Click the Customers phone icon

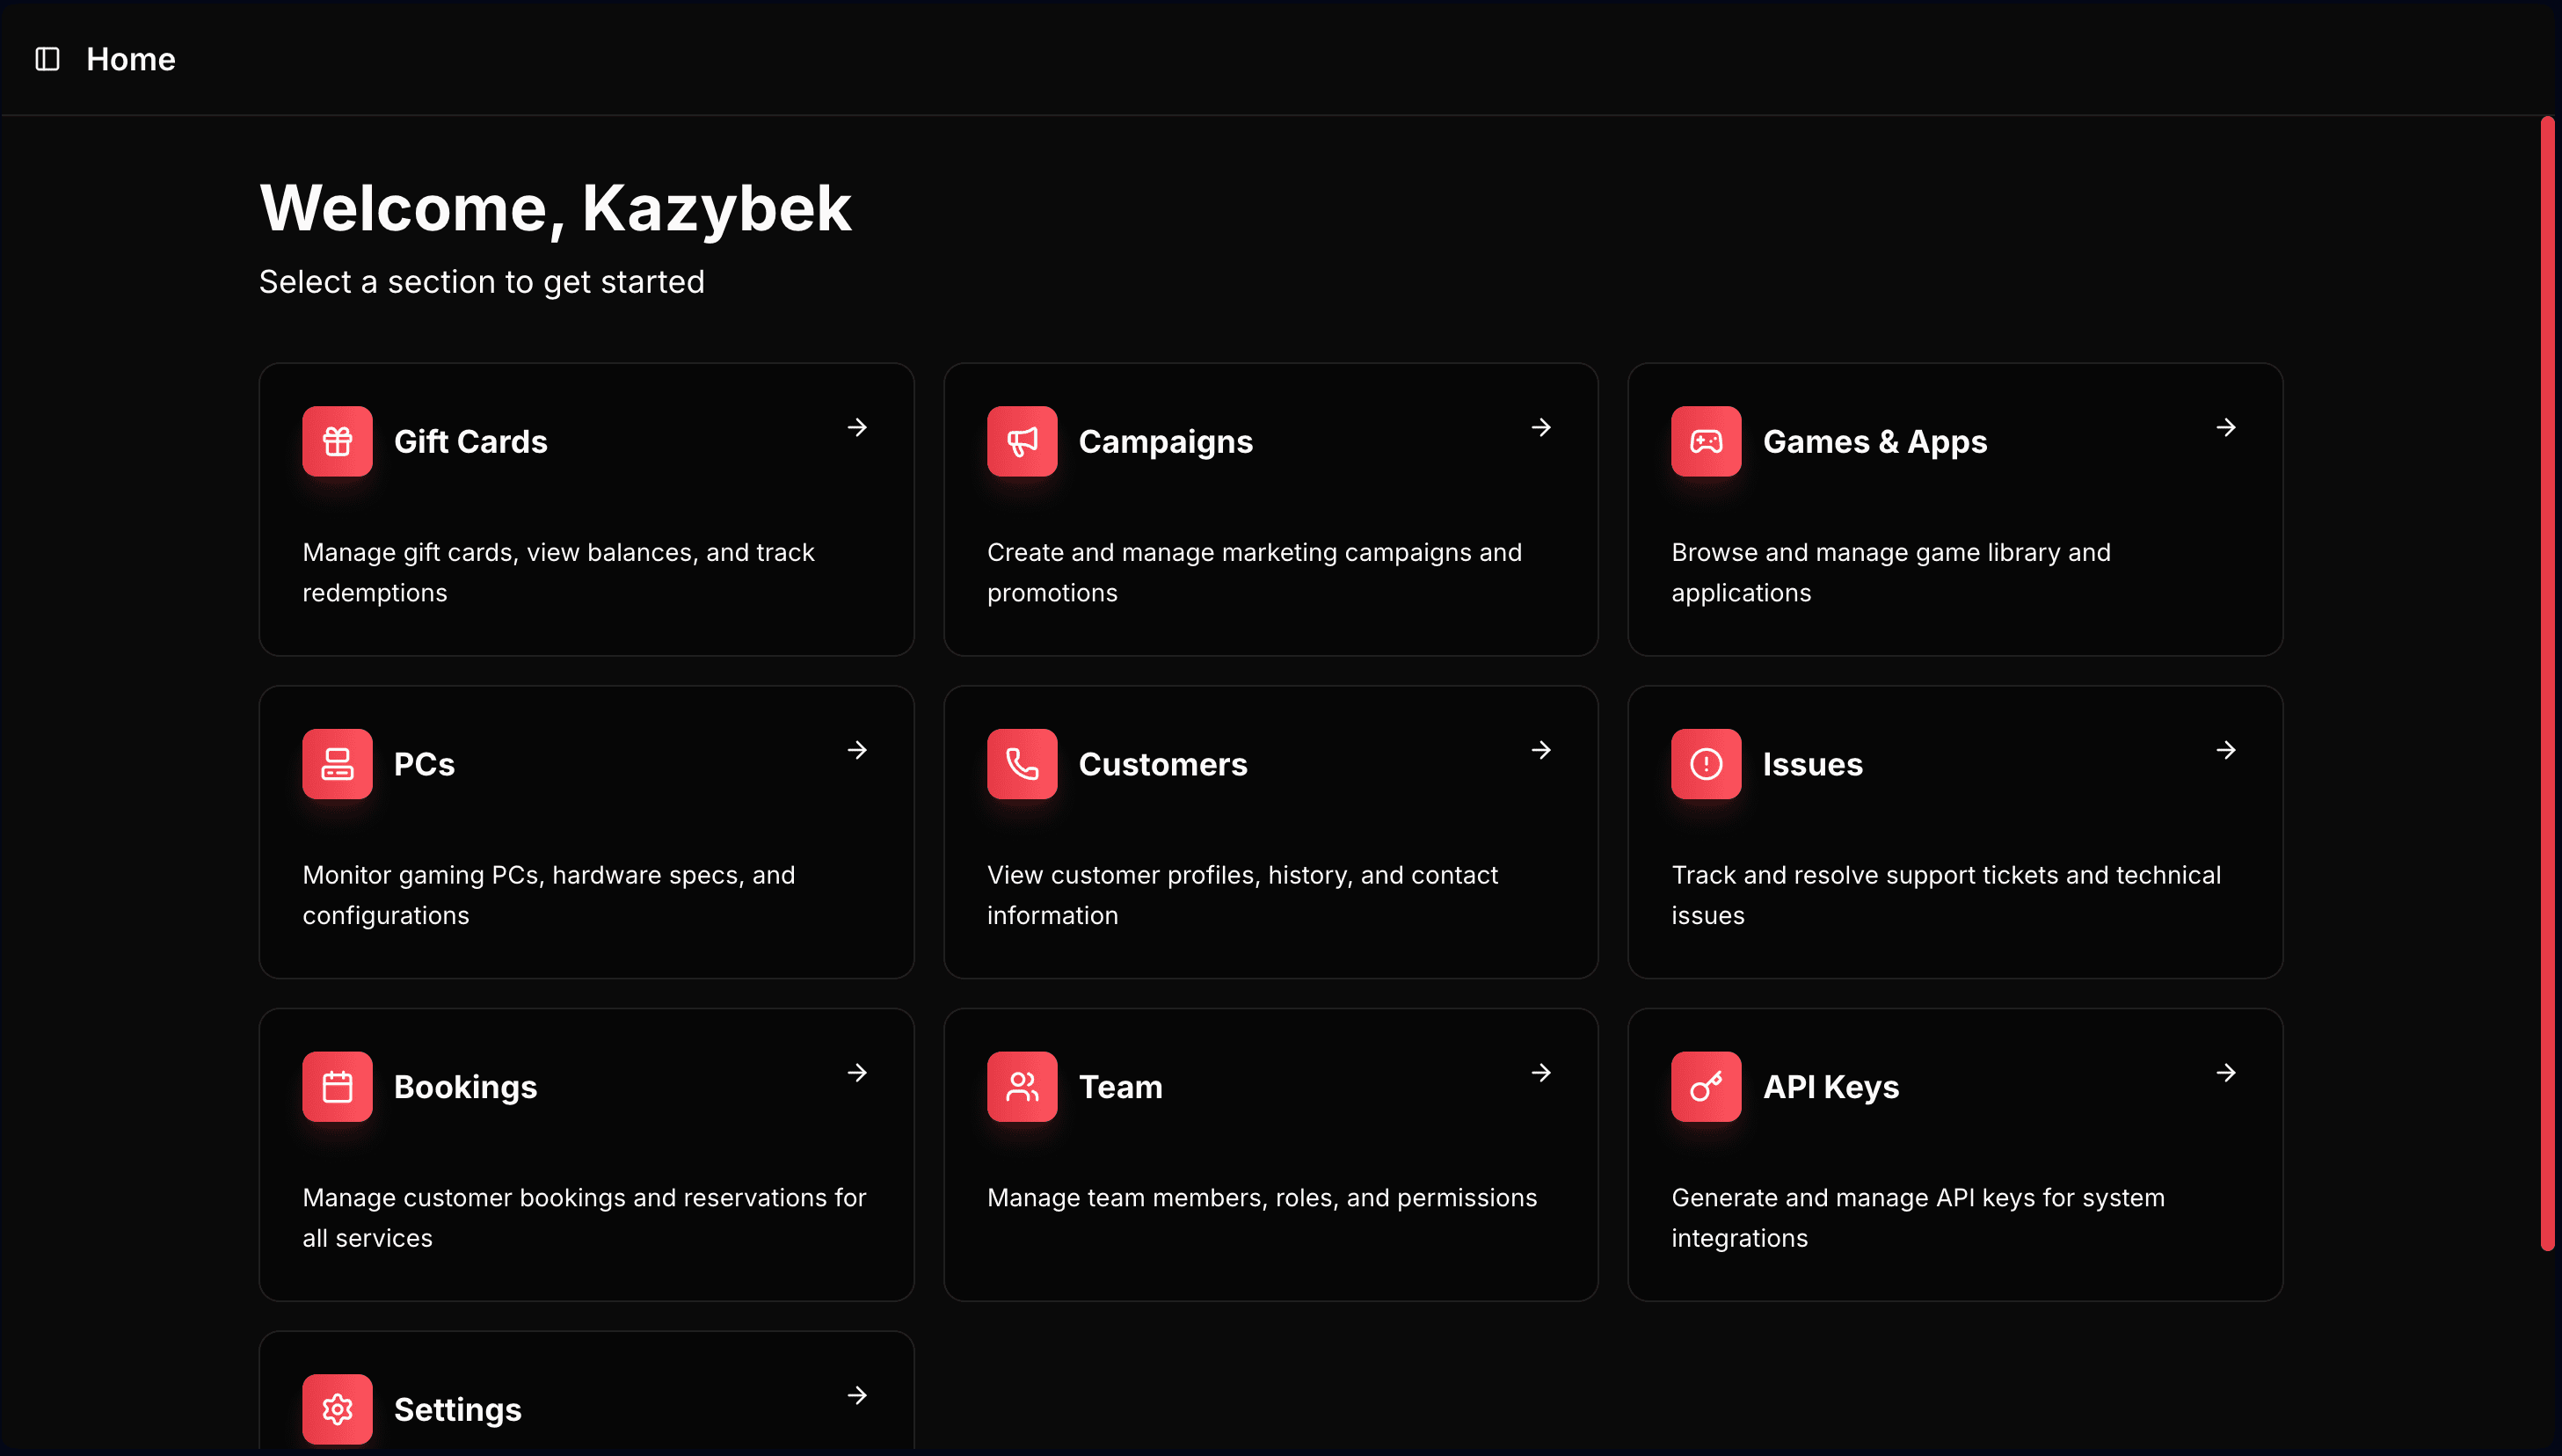(1022, 764)
